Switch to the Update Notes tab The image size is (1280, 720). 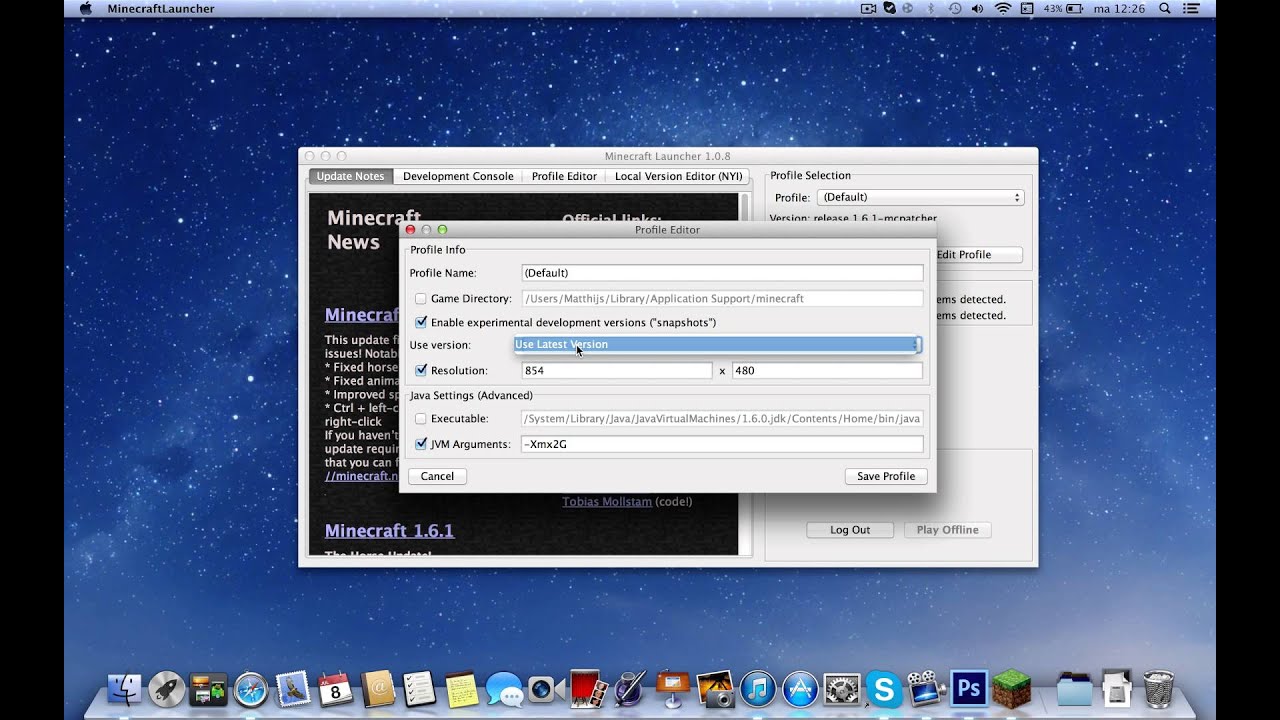[350, 176]
